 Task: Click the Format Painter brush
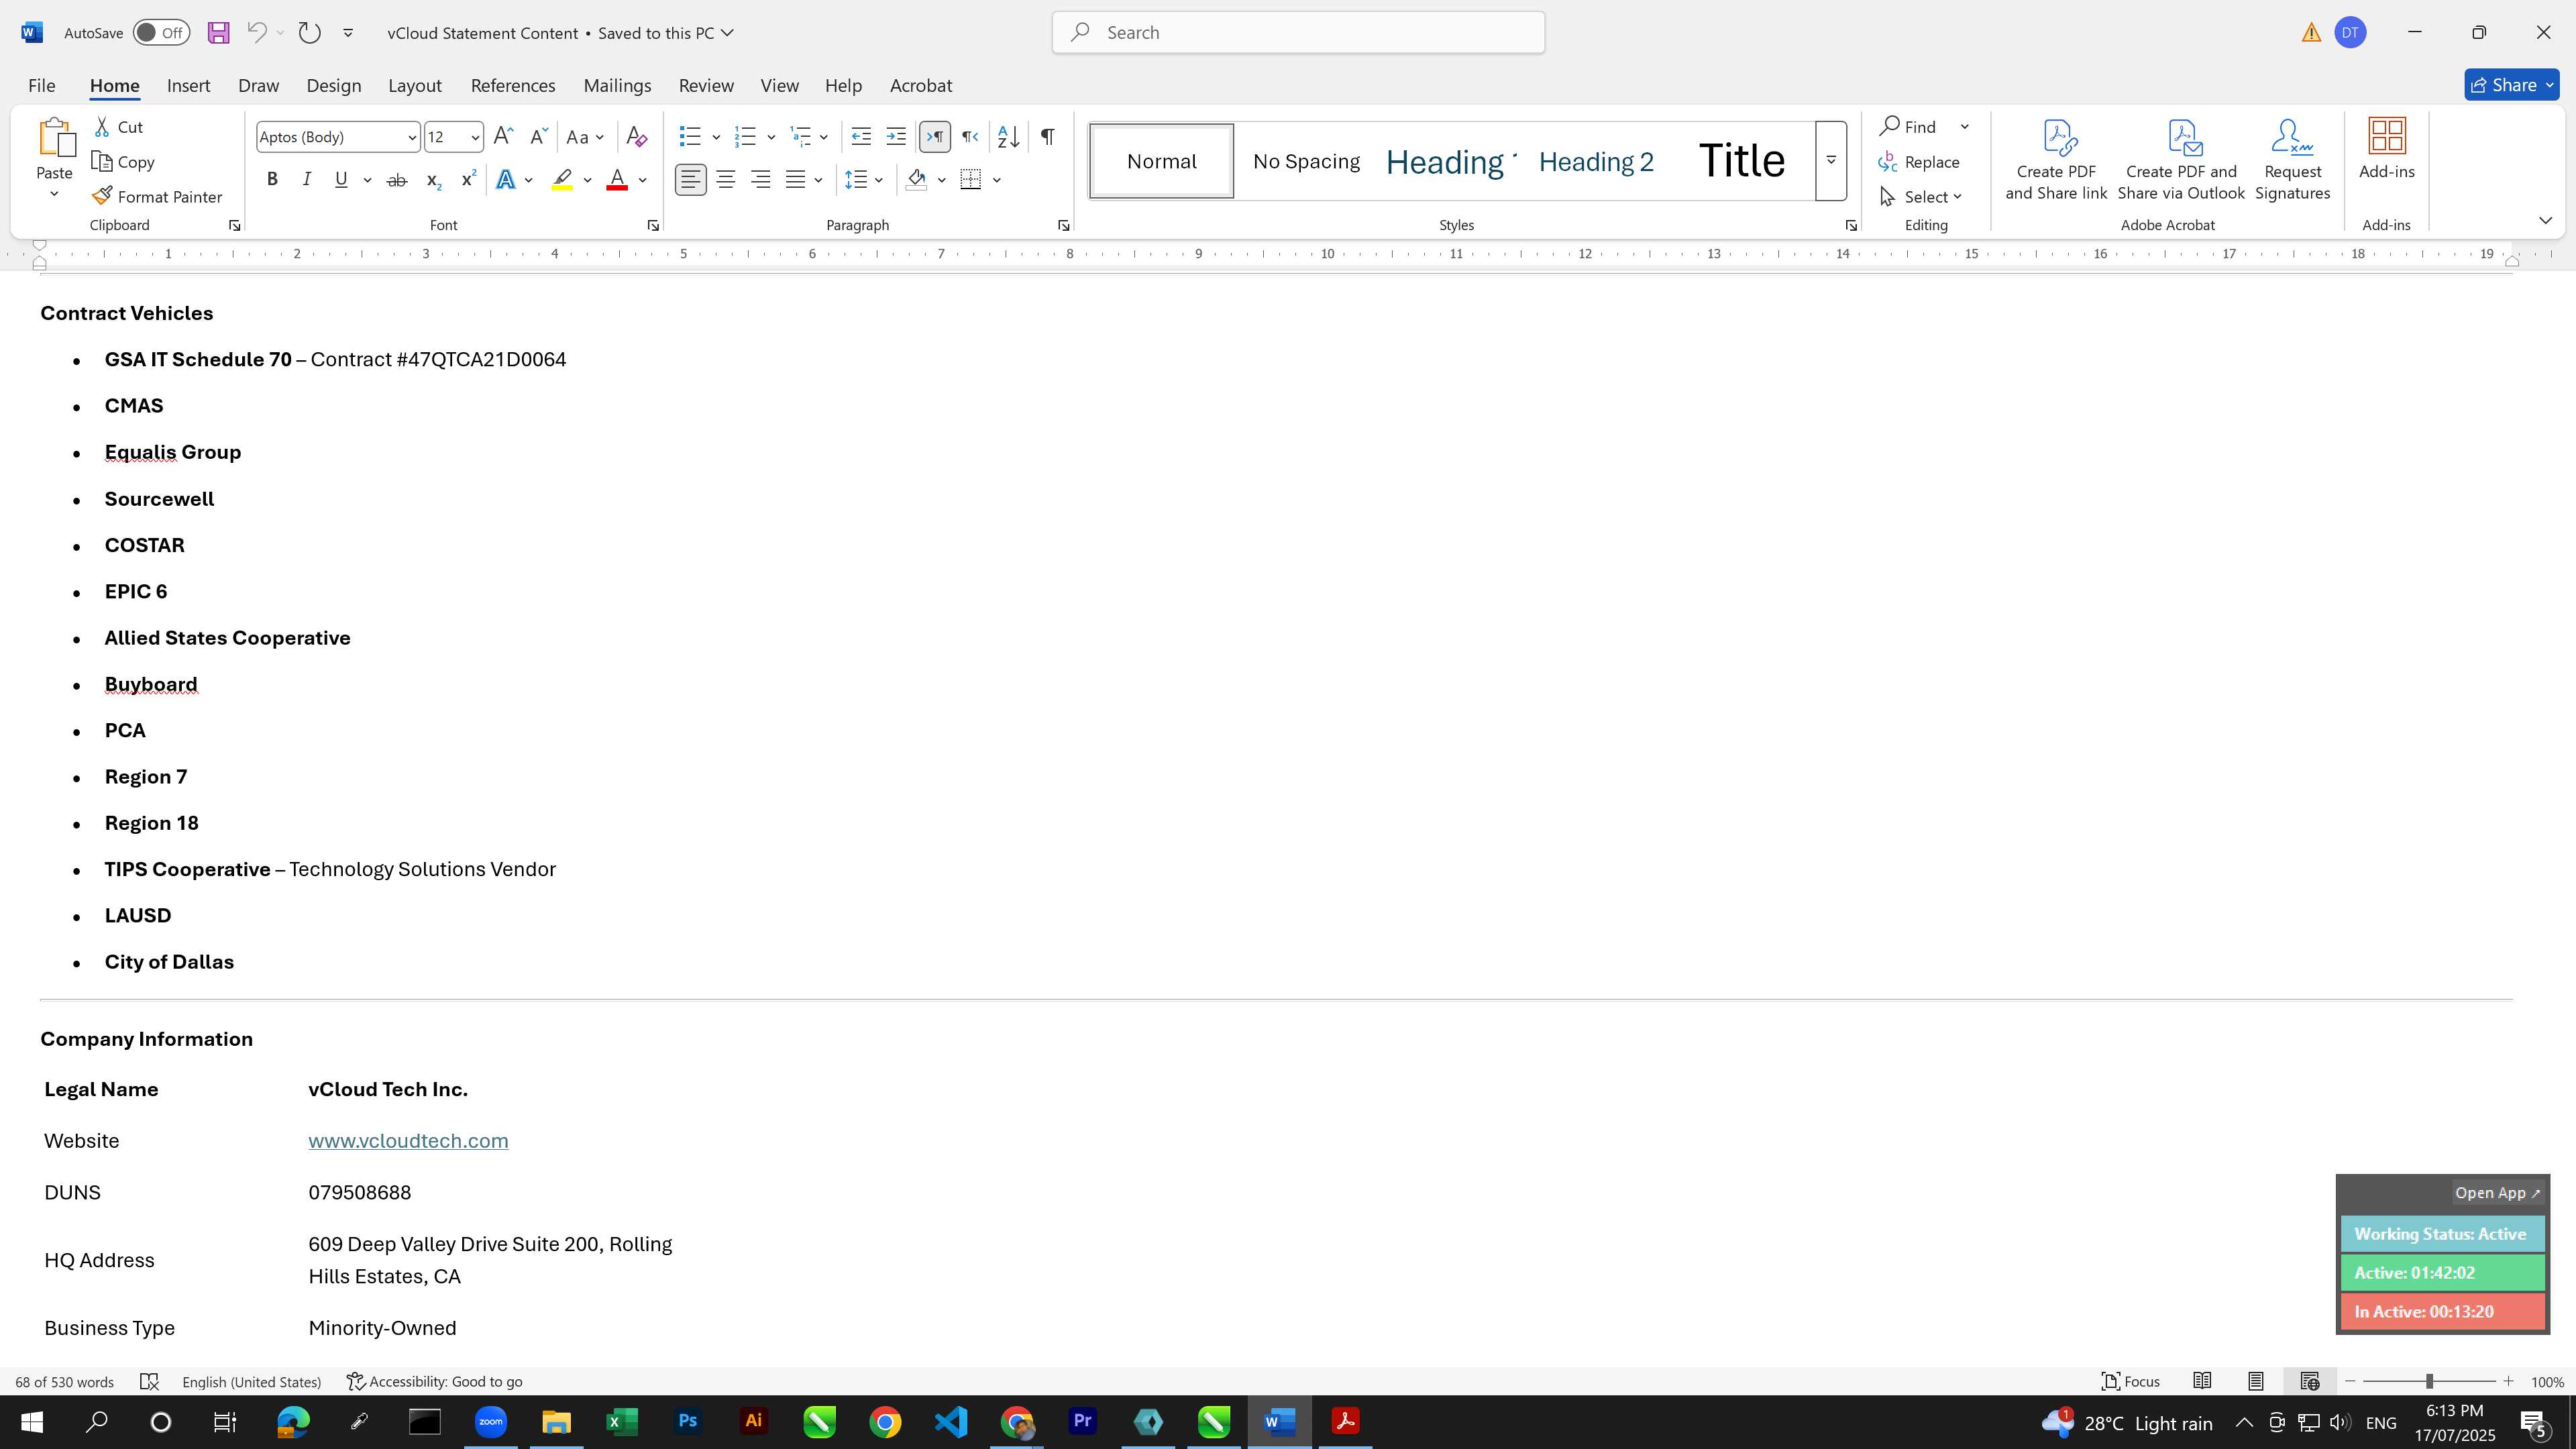102,196
